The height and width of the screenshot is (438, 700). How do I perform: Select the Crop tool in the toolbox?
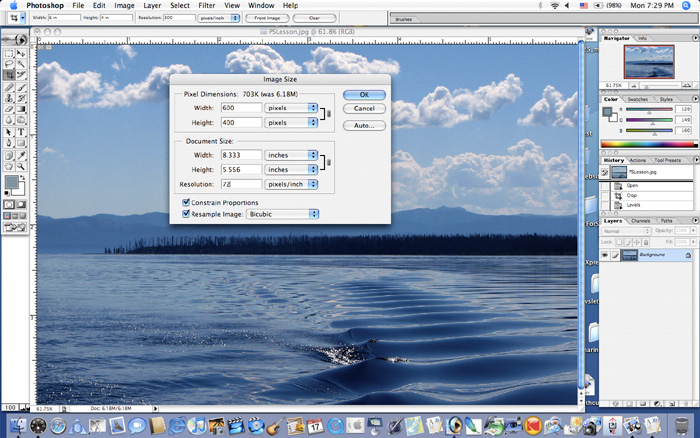(x=9, y=75)
